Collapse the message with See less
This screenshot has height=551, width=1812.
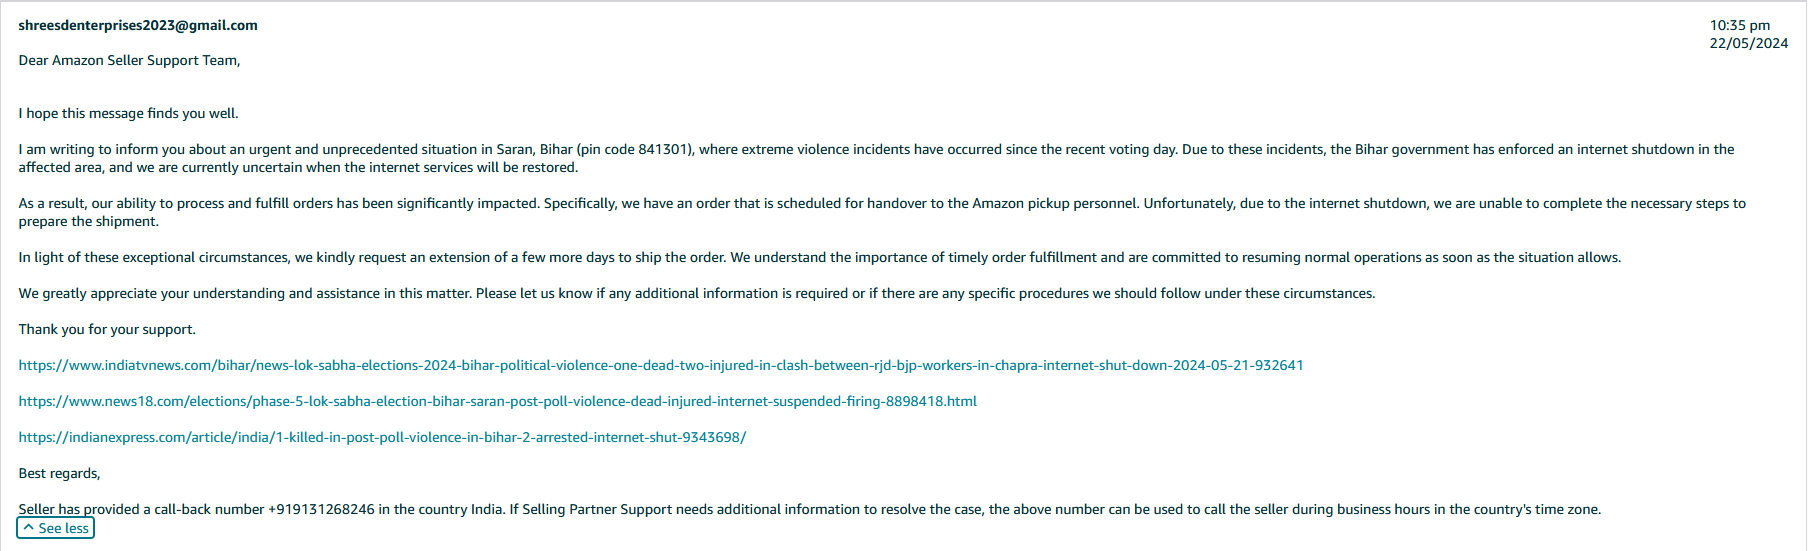[56, 528]
